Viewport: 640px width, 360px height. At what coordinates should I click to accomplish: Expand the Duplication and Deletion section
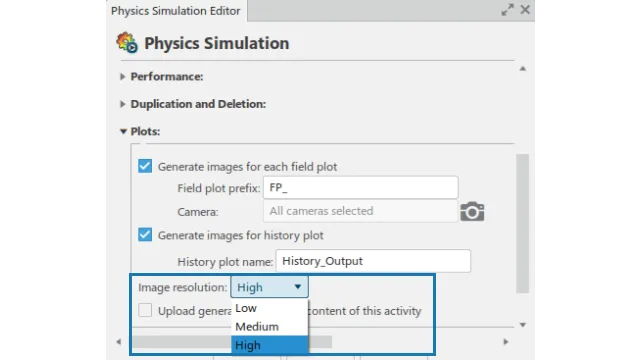(122, 104)
